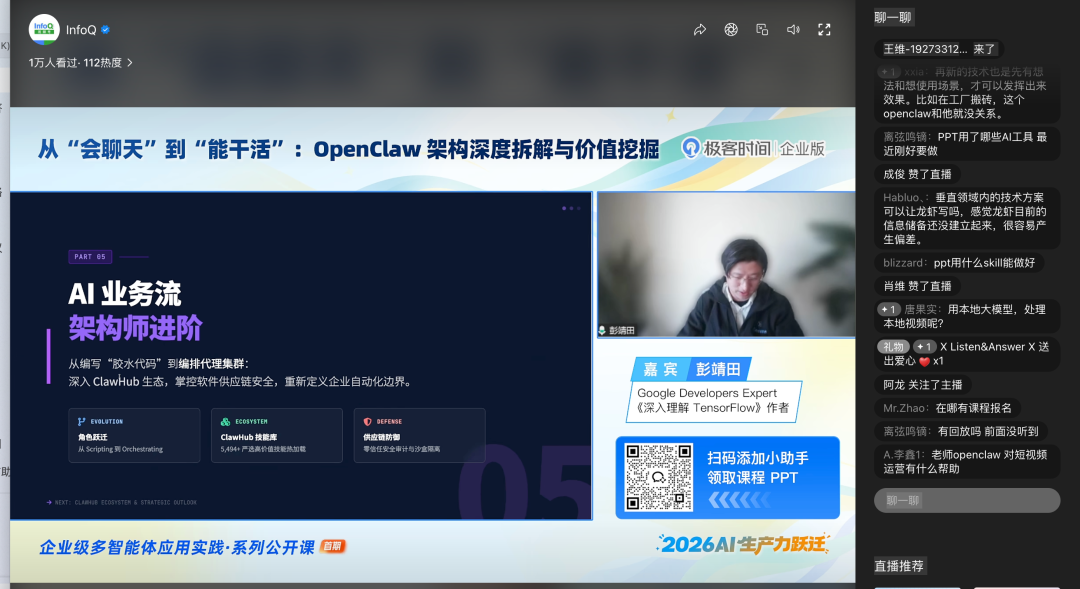Click the presenter 彭靖田 webcam video

coord(726,265)
